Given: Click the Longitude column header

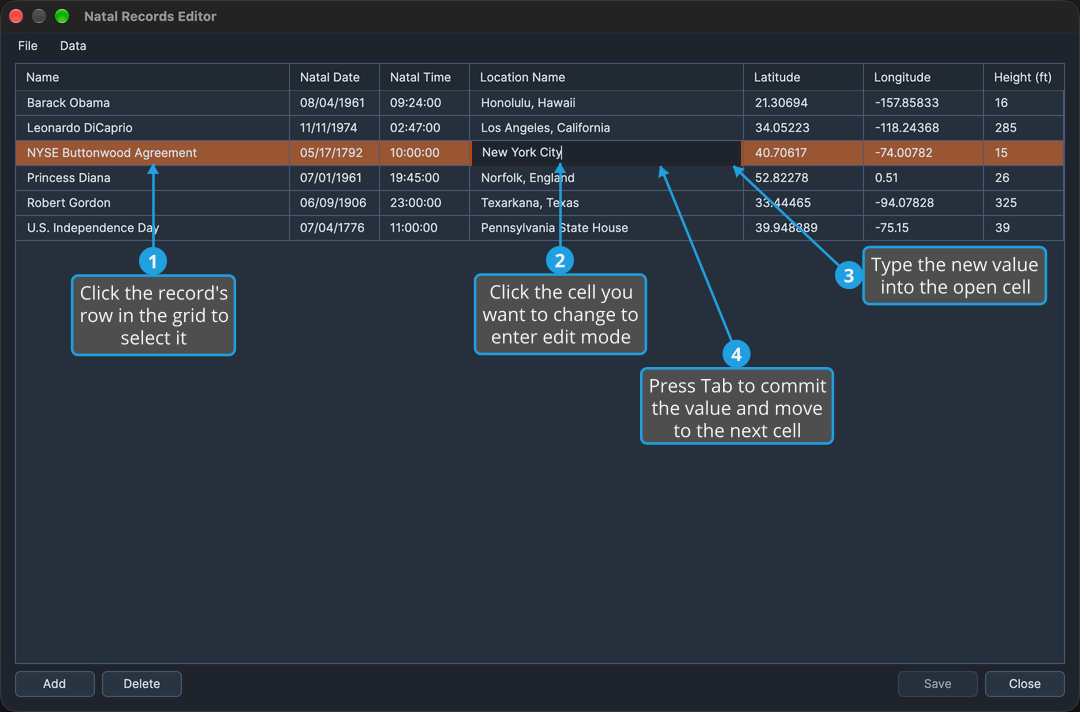Looking at the screenshot, I should tap(923, 77).
